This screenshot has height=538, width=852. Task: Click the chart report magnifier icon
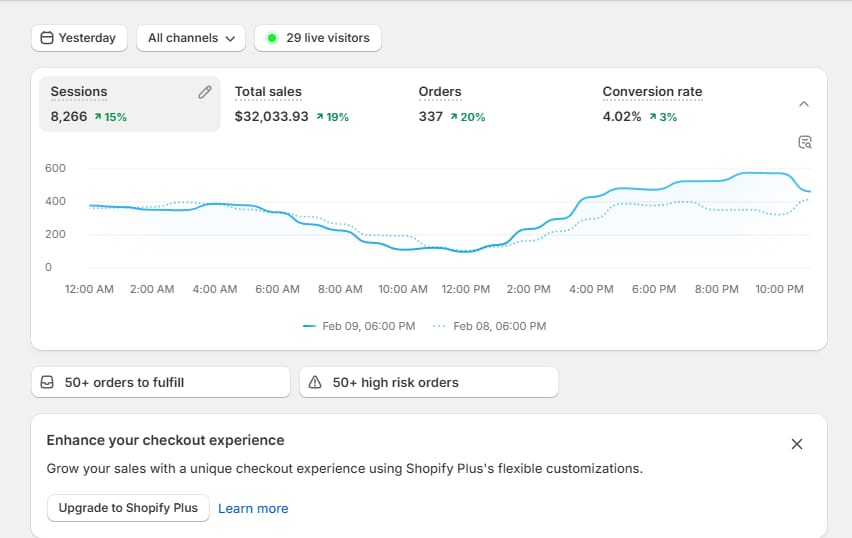pyautogui.click(x=805, y=142)
